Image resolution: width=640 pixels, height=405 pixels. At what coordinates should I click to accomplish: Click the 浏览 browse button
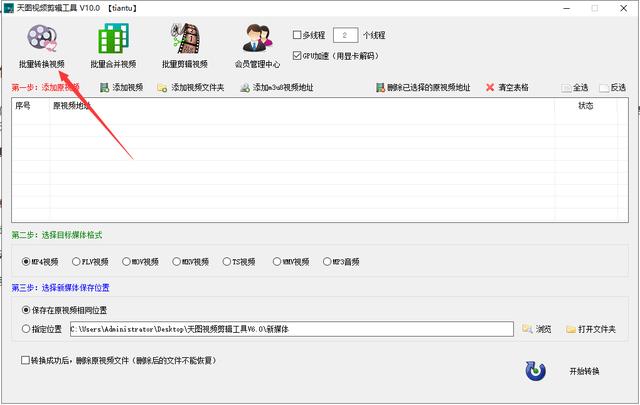(x=537, y=329)
